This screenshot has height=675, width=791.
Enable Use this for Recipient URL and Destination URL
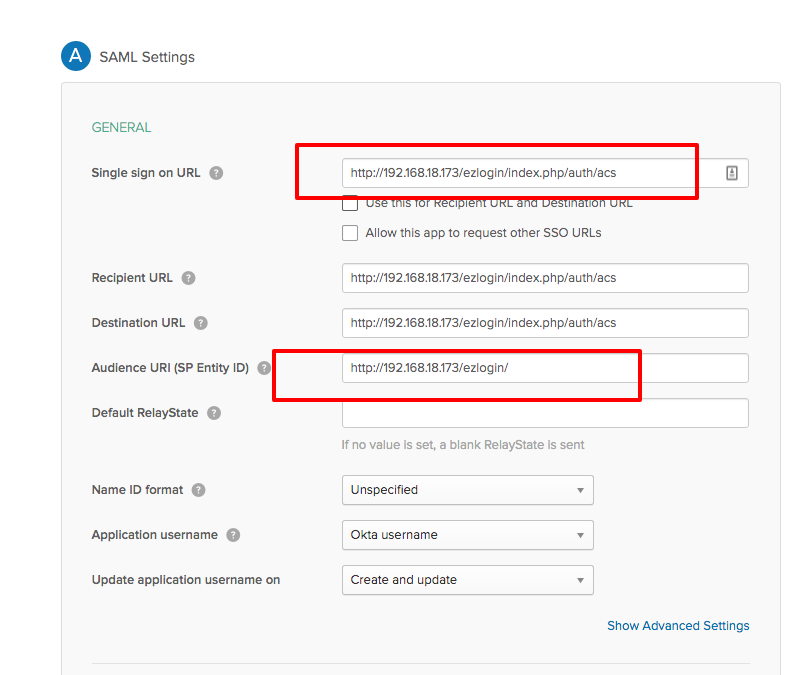[x=350, y=203]
